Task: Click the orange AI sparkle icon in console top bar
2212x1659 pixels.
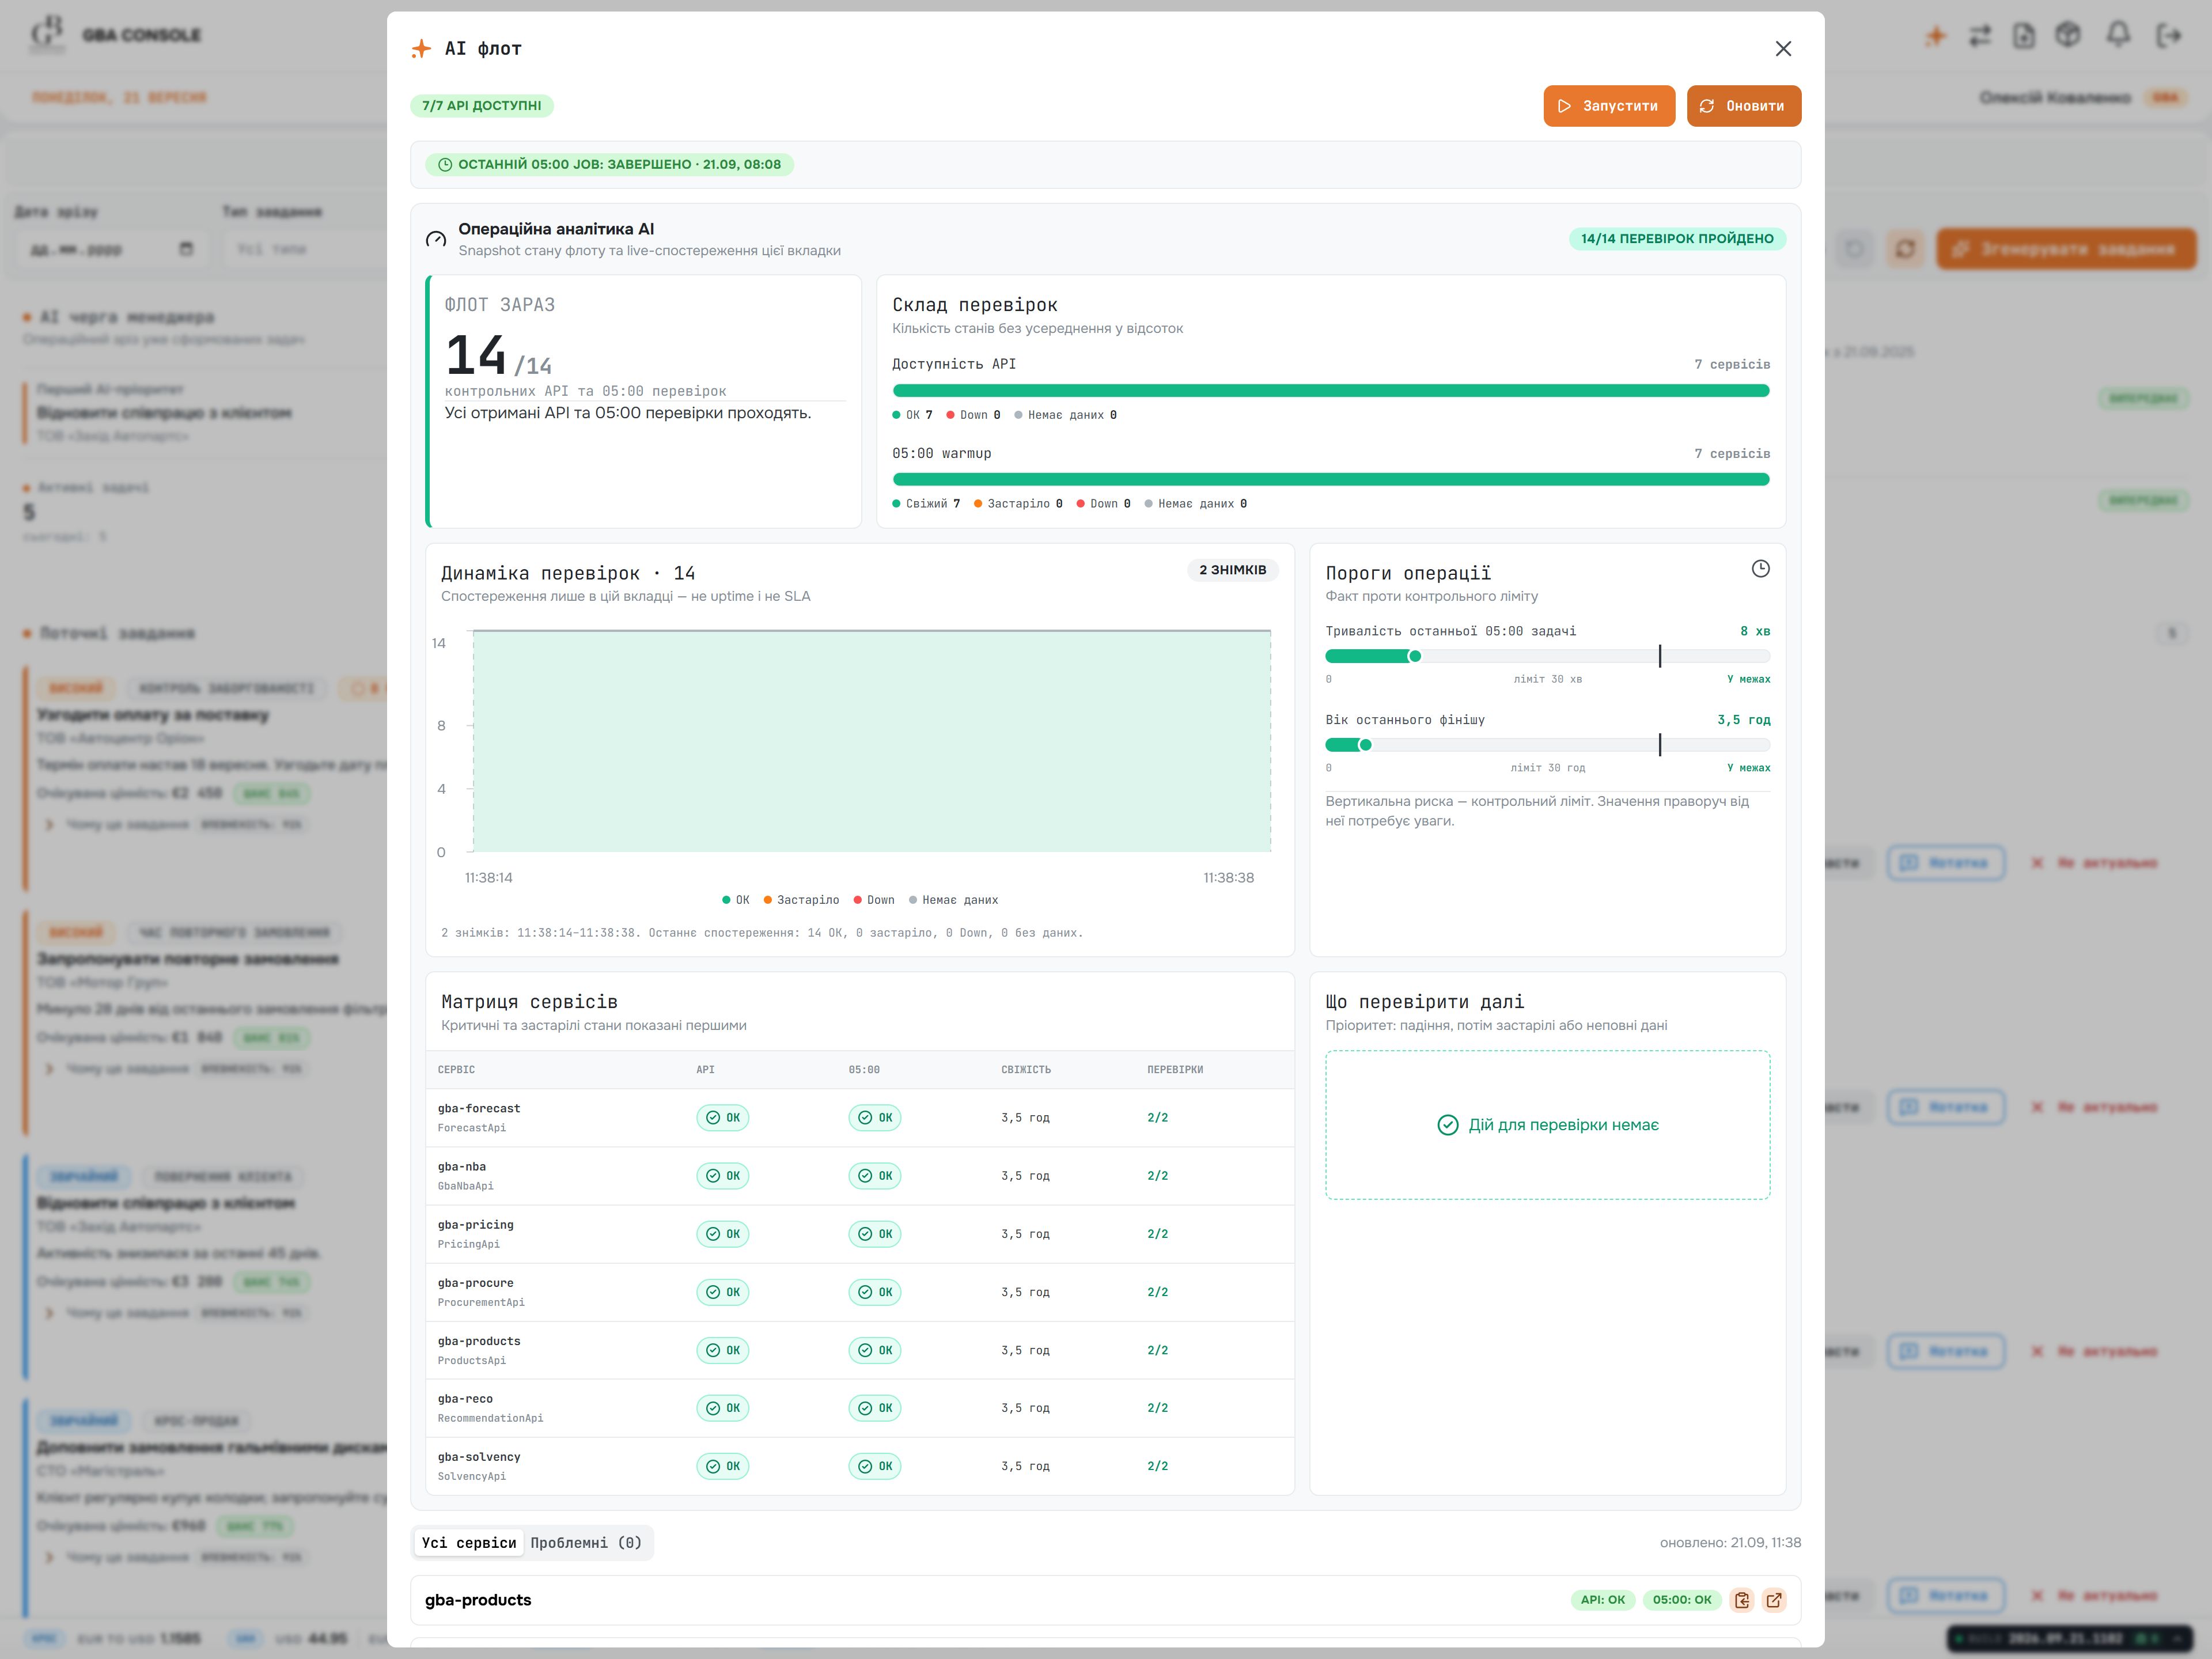Action: (1936, 36)
